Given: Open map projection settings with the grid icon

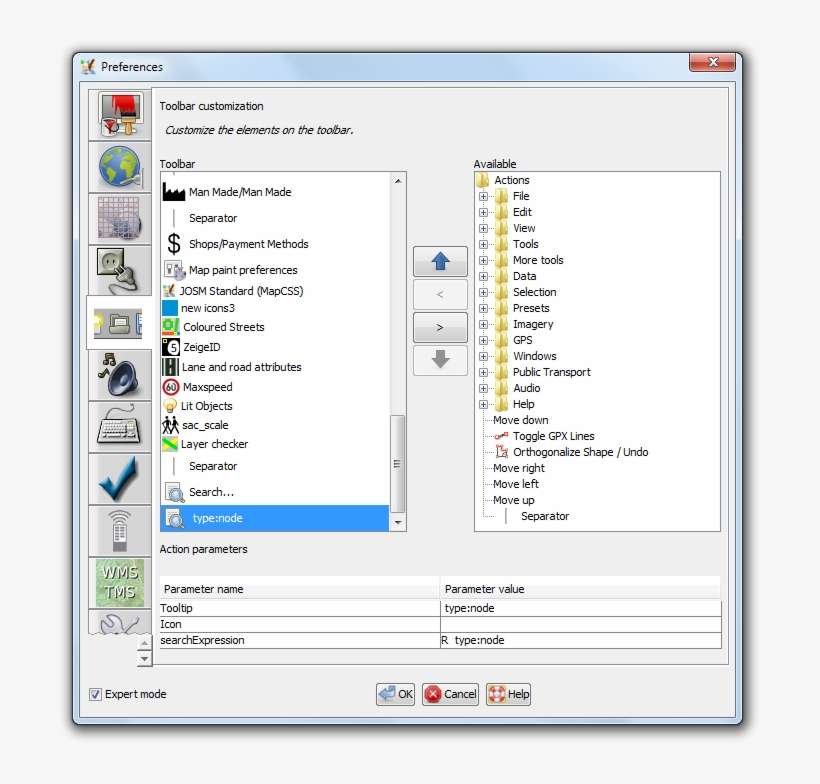Looking at the screenshot, I should [x=119, y=218].
